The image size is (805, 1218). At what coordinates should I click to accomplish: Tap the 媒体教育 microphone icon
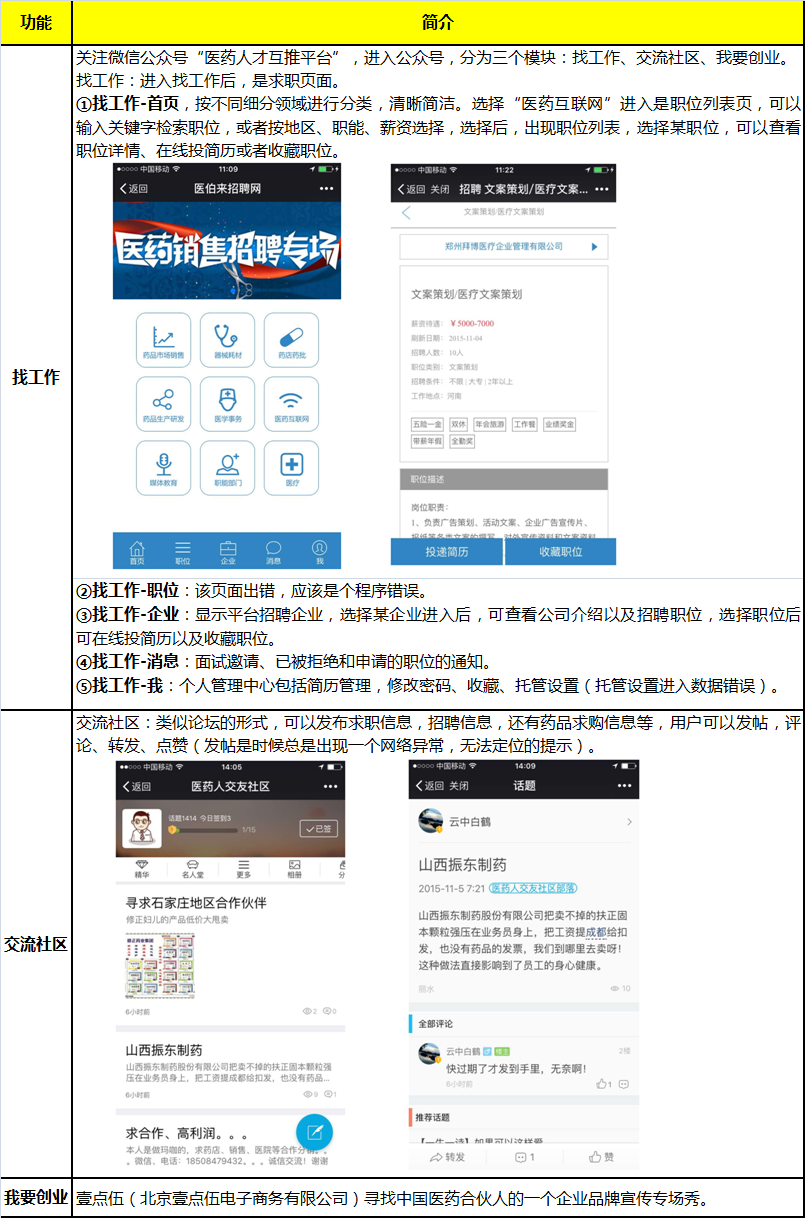click(x=163, y=467)
